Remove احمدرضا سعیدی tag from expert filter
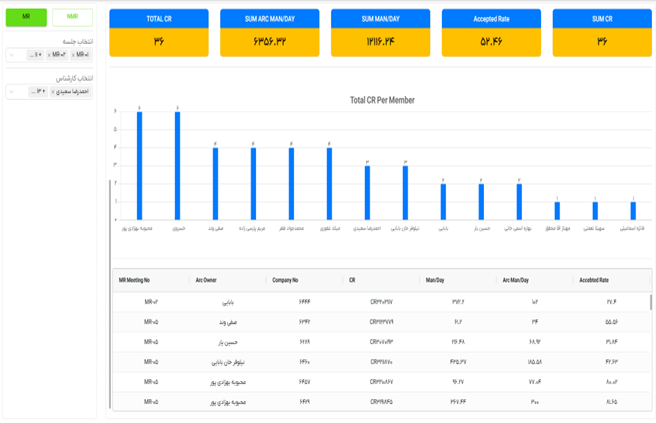 pos(53,92)
